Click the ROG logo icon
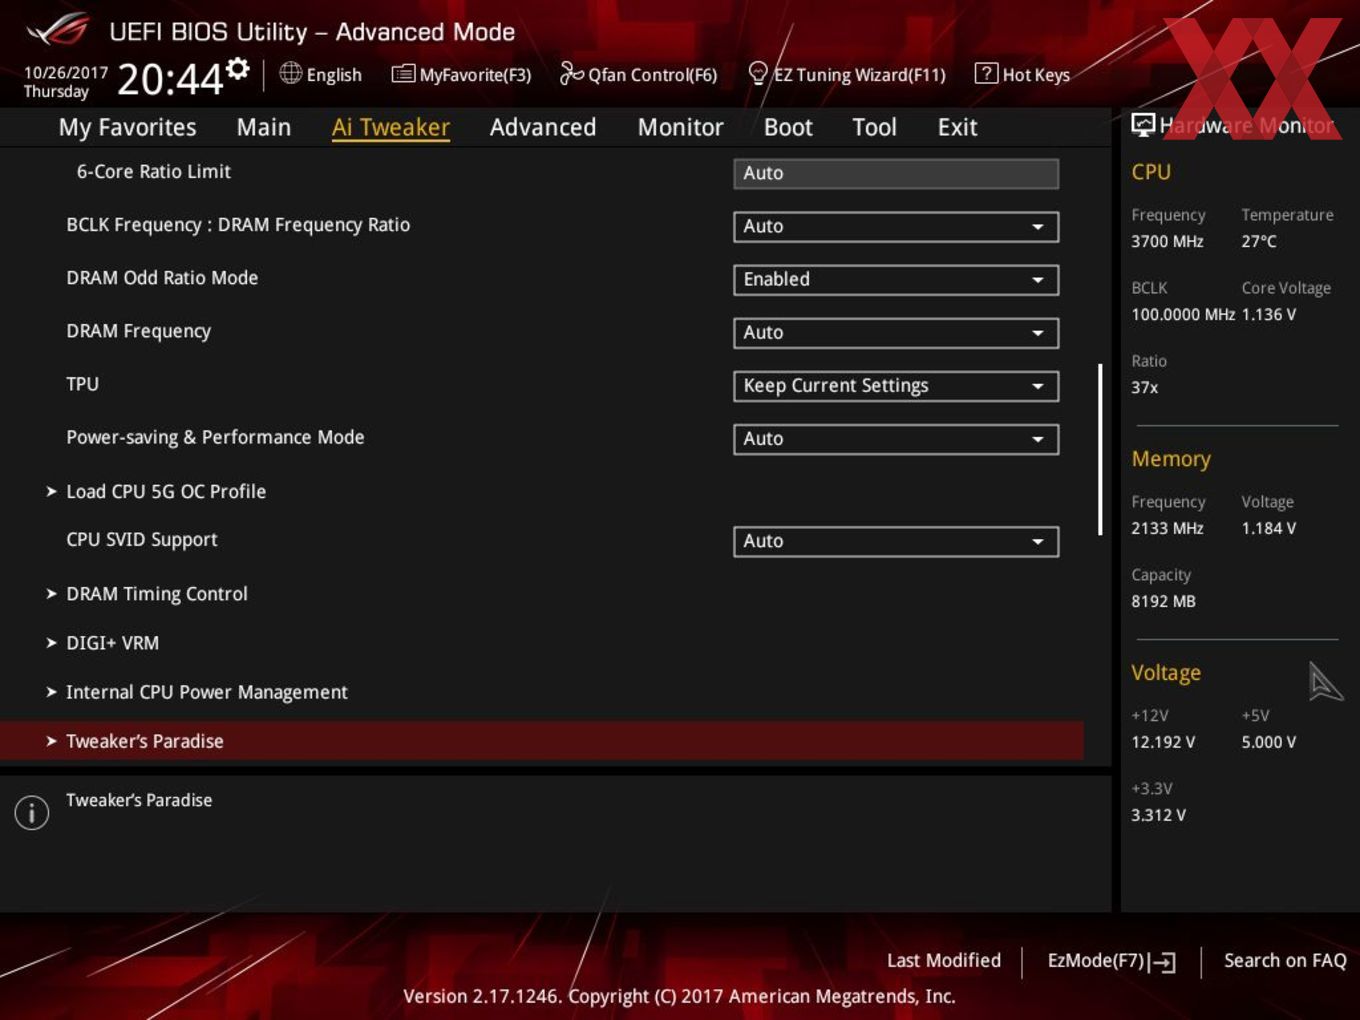 [x=58, y=30]
